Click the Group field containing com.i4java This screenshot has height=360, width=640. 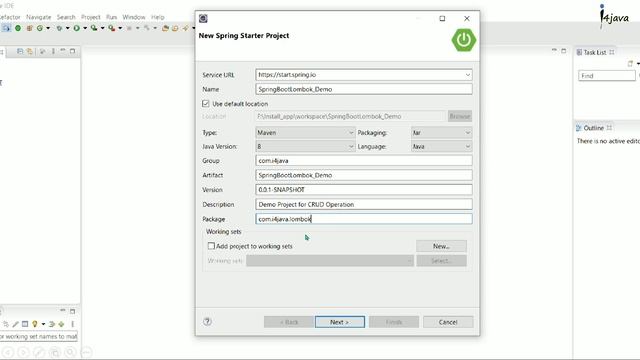(x=364, y=160)
